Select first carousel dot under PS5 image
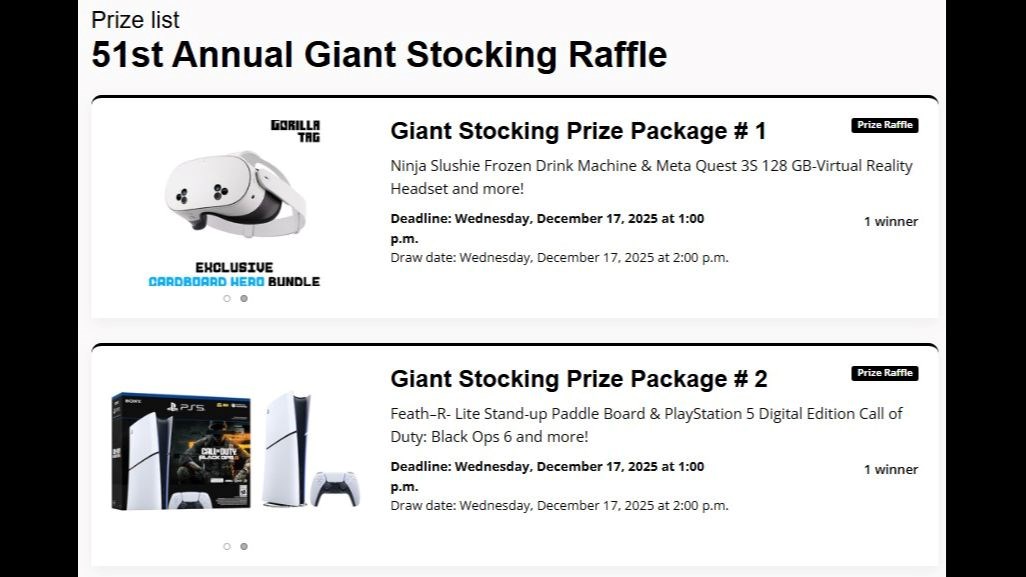 click(x=227, y=546)
